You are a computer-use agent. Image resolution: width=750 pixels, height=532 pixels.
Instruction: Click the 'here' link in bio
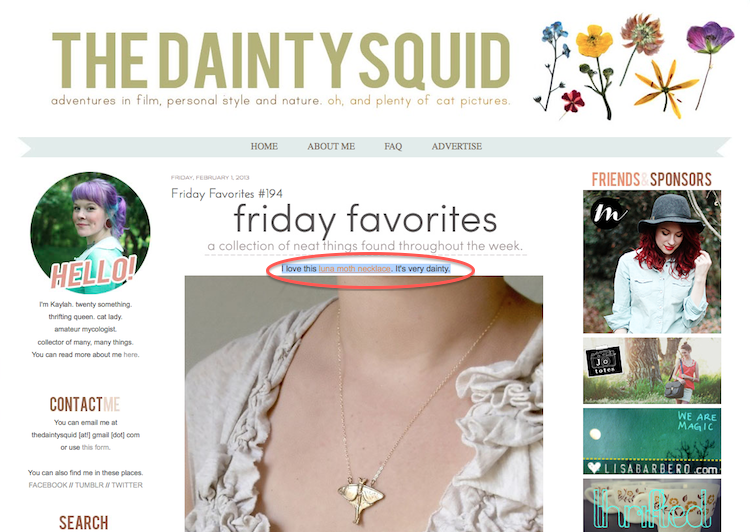tap(131, 355)
